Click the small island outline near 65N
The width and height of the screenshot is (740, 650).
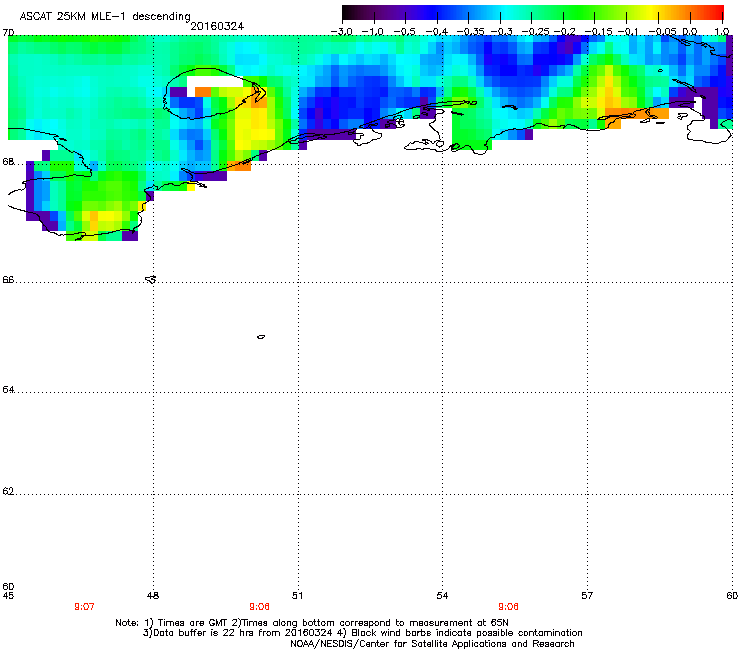pos(261,337)
